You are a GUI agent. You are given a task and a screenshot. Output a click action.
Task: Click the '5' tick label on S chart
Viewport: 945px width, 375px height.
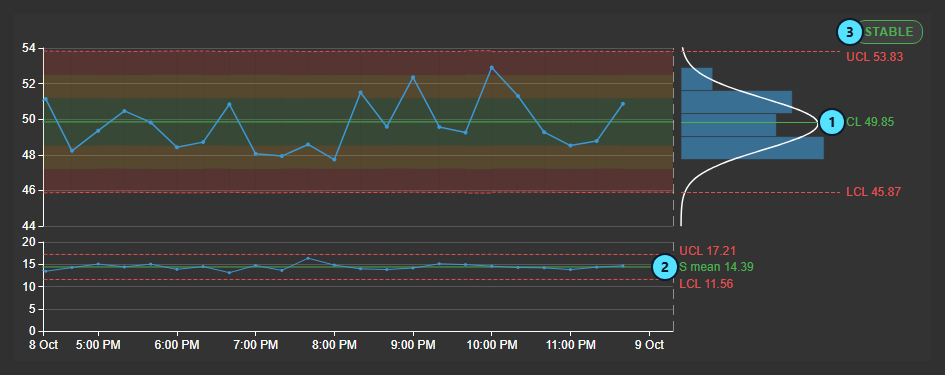(x=34, y=309)
